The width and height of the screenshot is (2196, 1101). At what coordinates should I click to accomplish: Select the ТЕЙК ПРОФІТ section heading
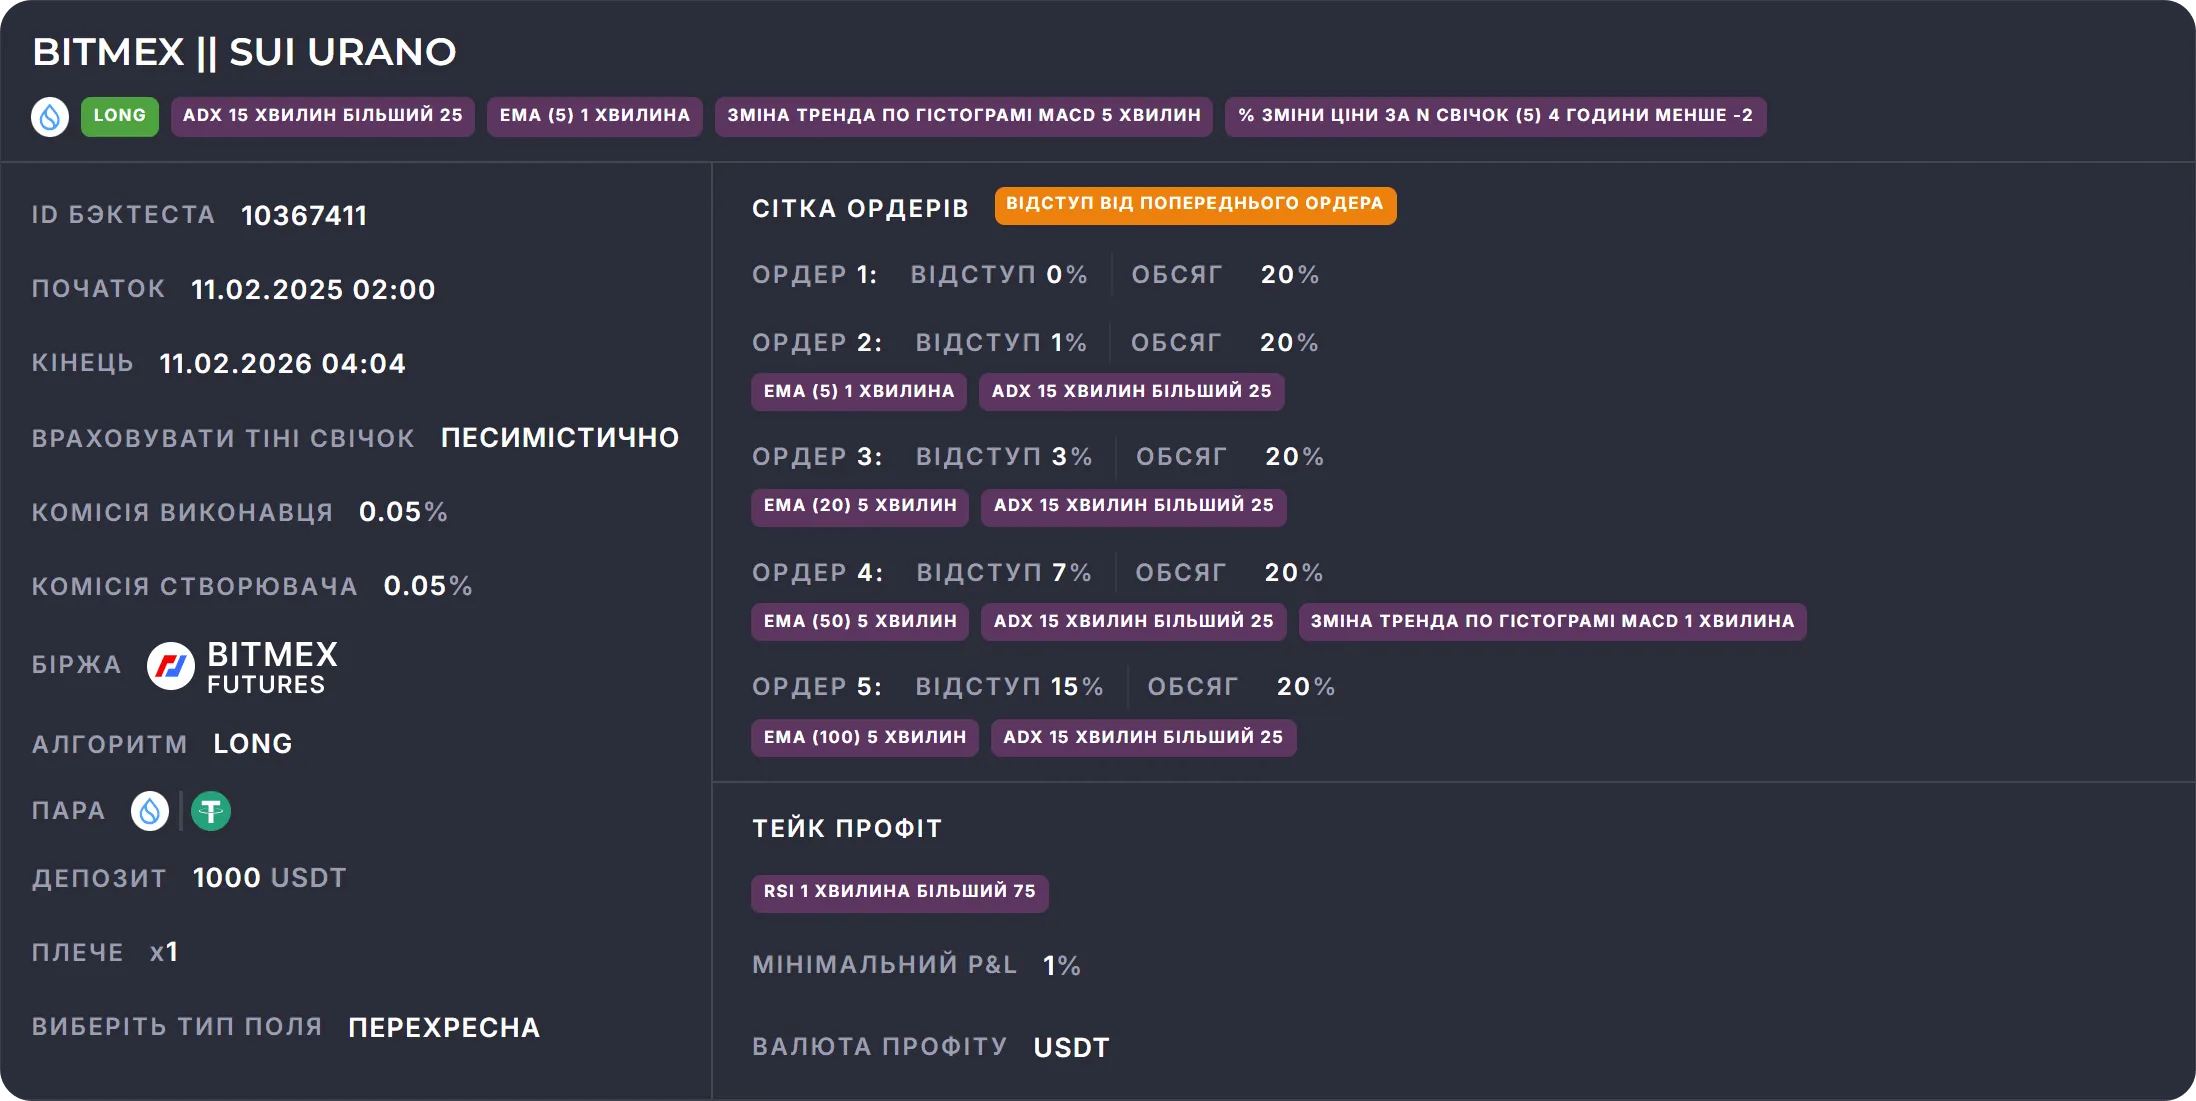click(x=846, y=827)
